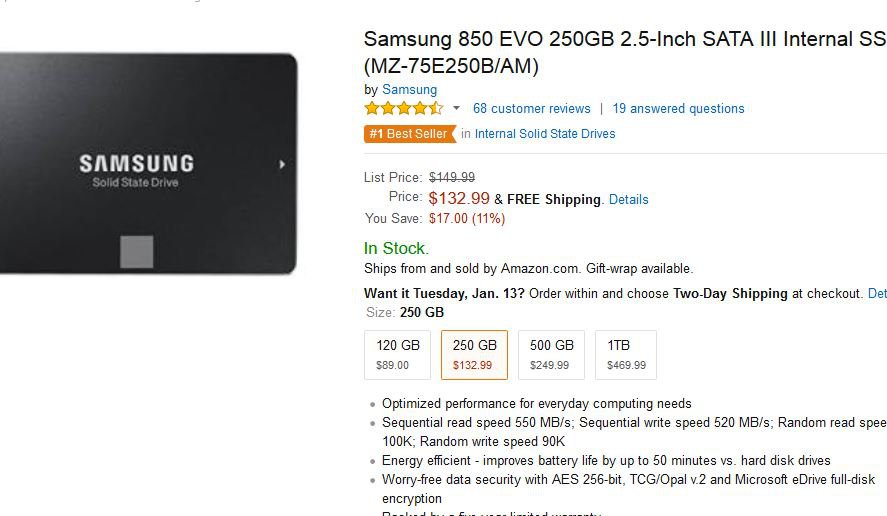Image resolution: width=887 pixels, height=516 pixels.
Task: Click the star rating icons
Action: coord(403,108)
